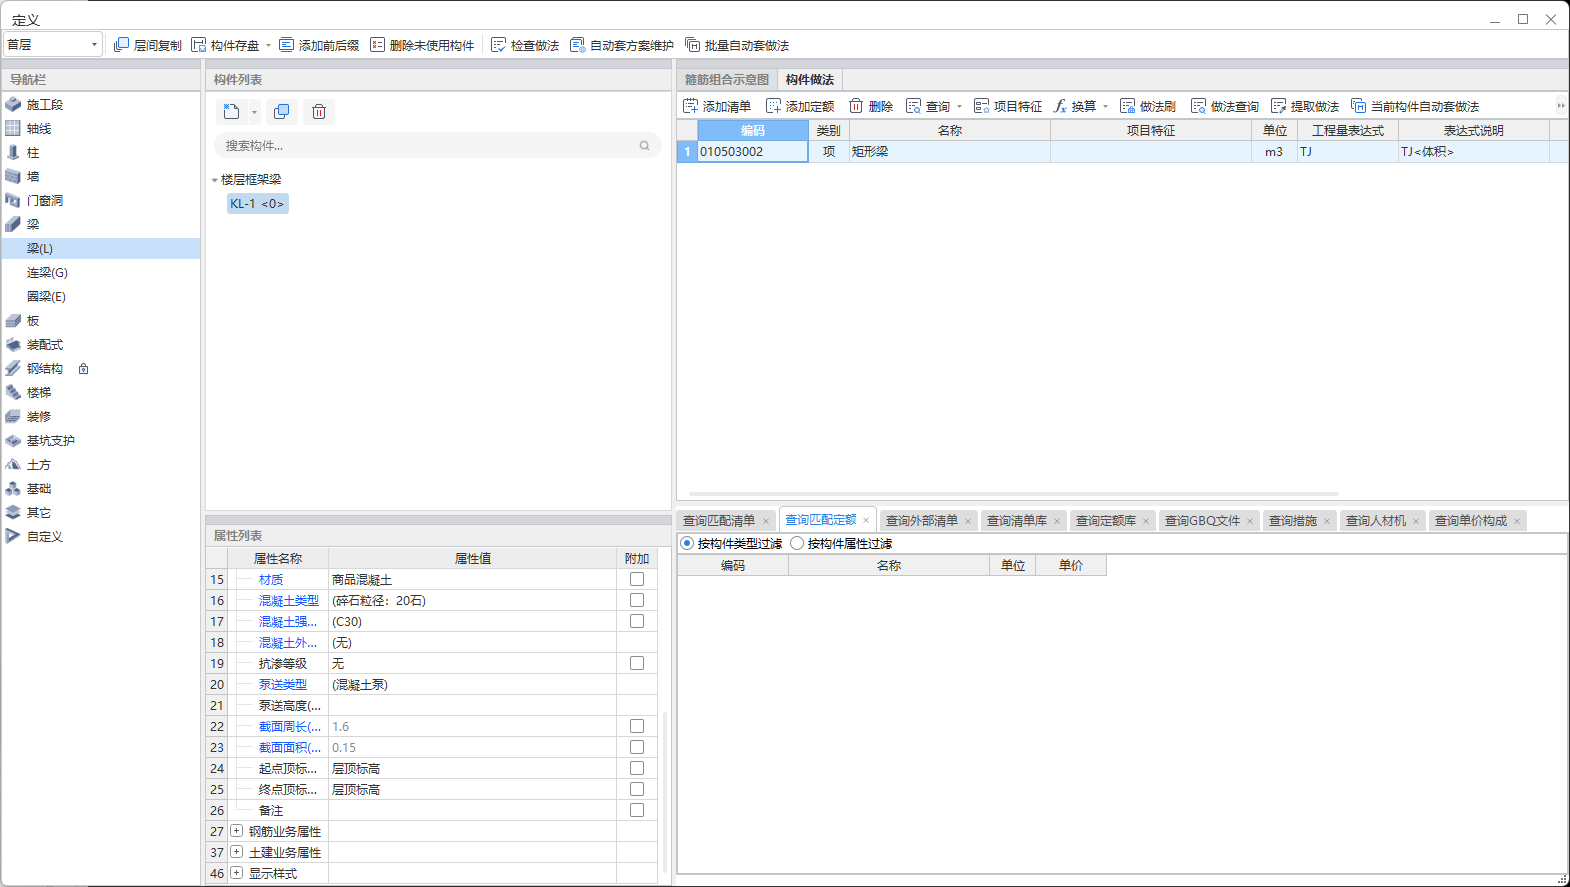Close the 查询匹配定额 tab
The height and width of the screenshot is (887, 1570).
(866, 520)
